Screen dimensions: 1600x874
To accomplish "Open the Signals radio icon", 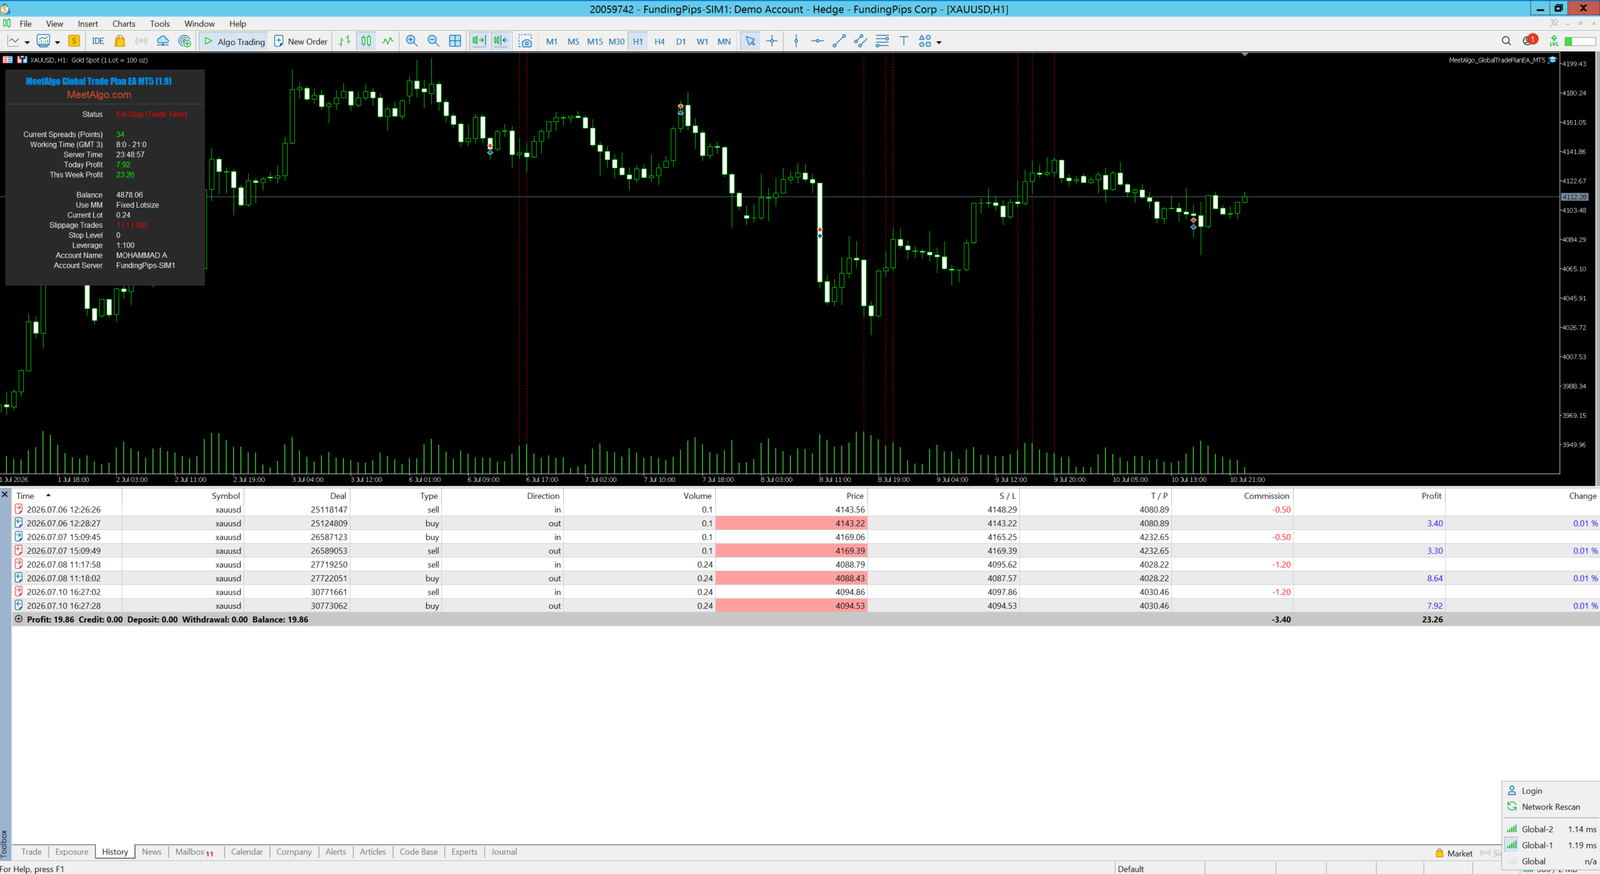I will click(x=141, y=41).
